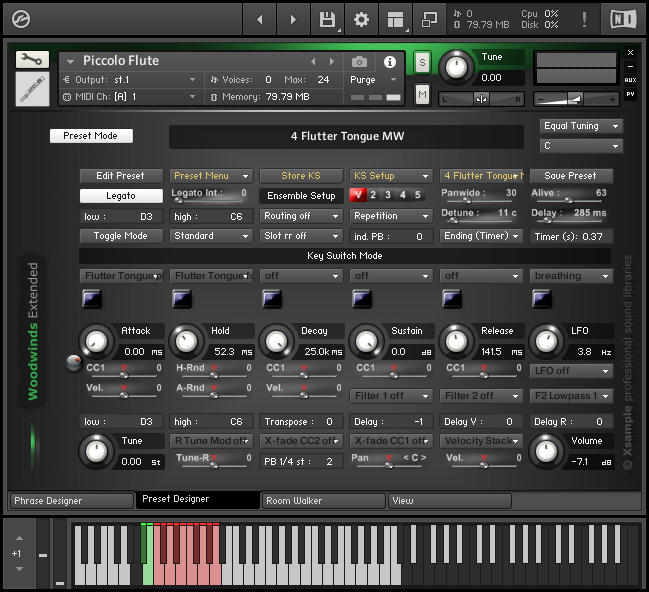Click the Edit Preset button

point(121,176)
